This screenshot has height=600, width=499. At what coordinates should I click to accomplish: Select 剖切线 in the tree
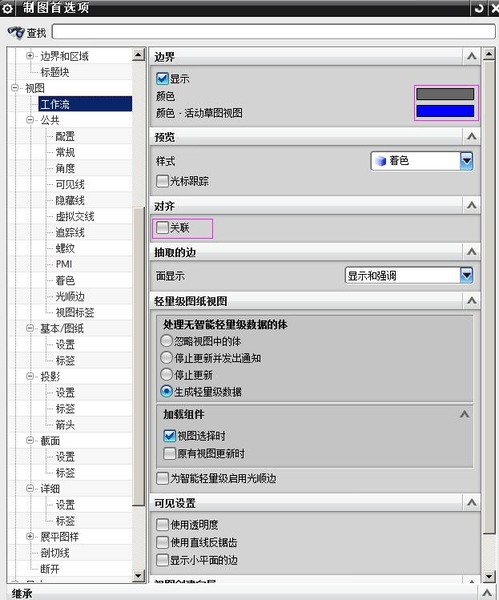(55, 553)
